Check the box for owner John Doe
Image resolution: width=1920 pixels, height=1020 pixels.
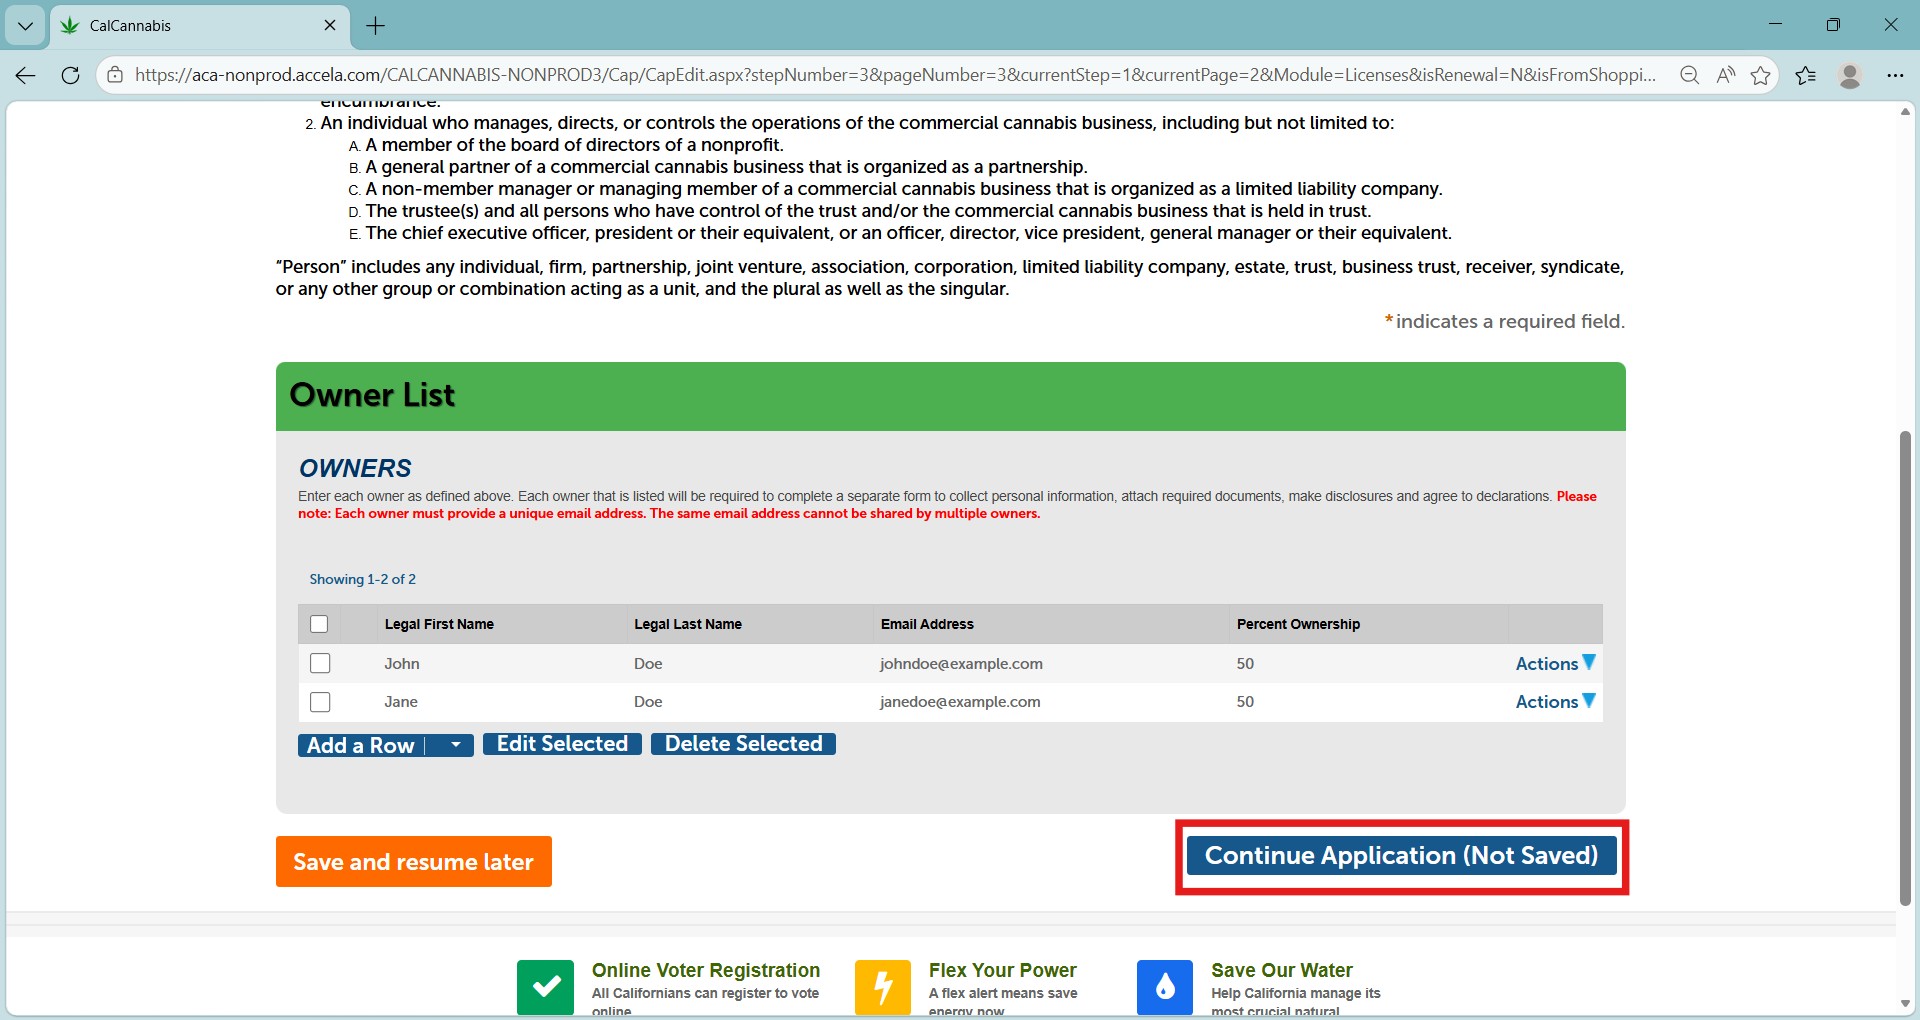coord(320,663)
